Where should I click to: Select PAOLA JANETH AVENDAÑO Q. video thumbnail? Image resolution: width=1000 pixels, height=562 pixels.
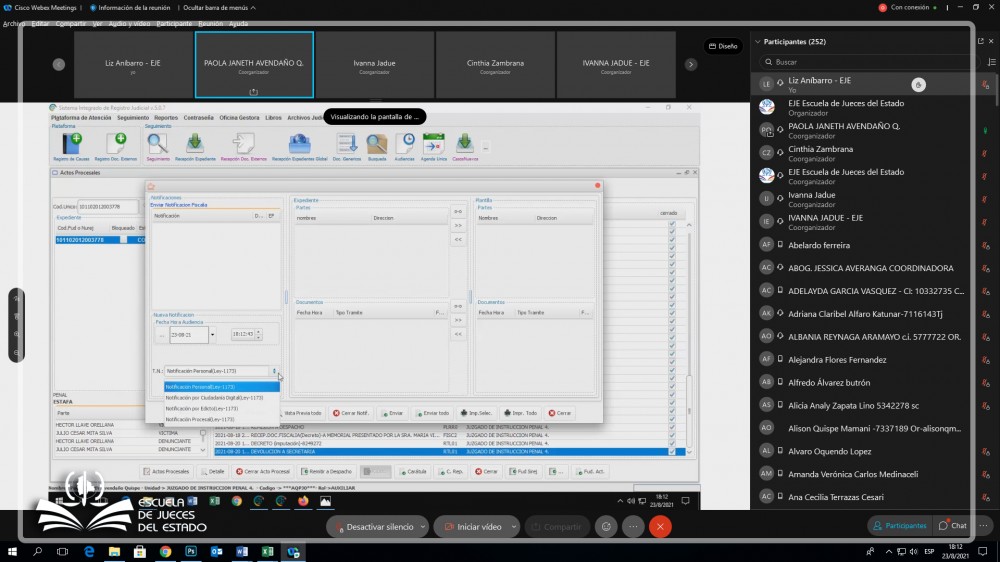(x=254, y=65)
